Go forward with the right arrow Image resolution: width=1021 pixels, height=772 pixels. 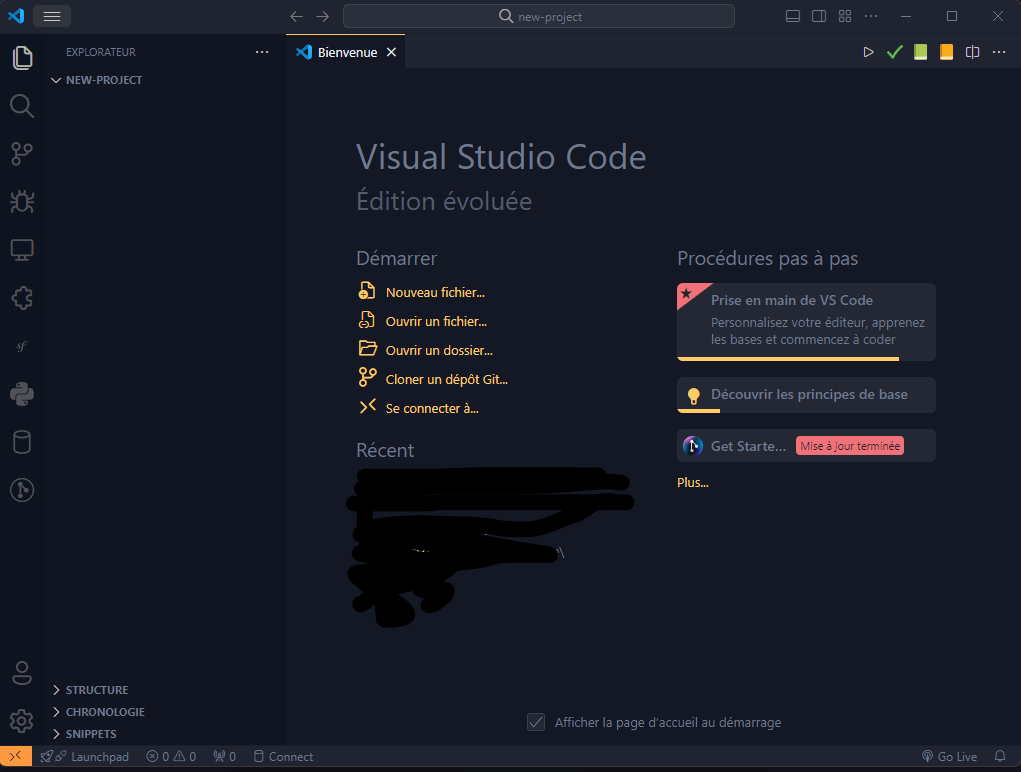(x=323, y=16)
